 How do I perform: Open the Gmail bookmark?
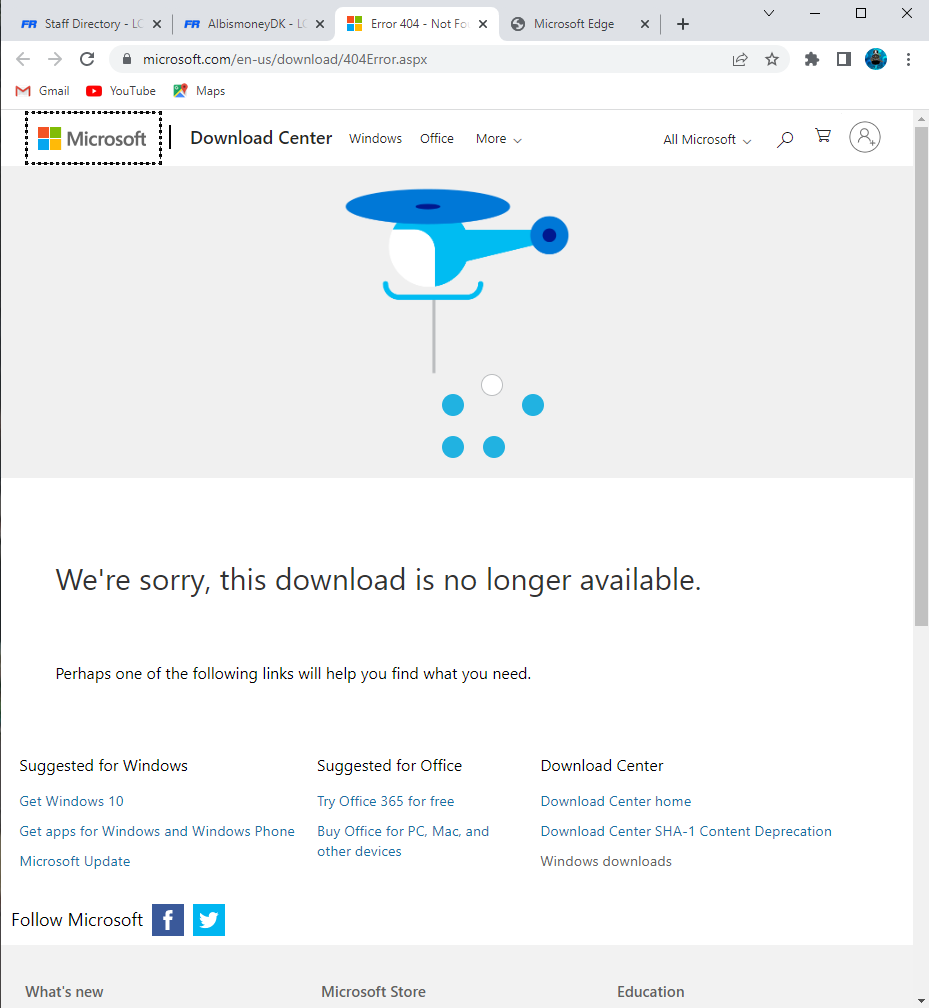pyautogui.click(x=42, y=91)
